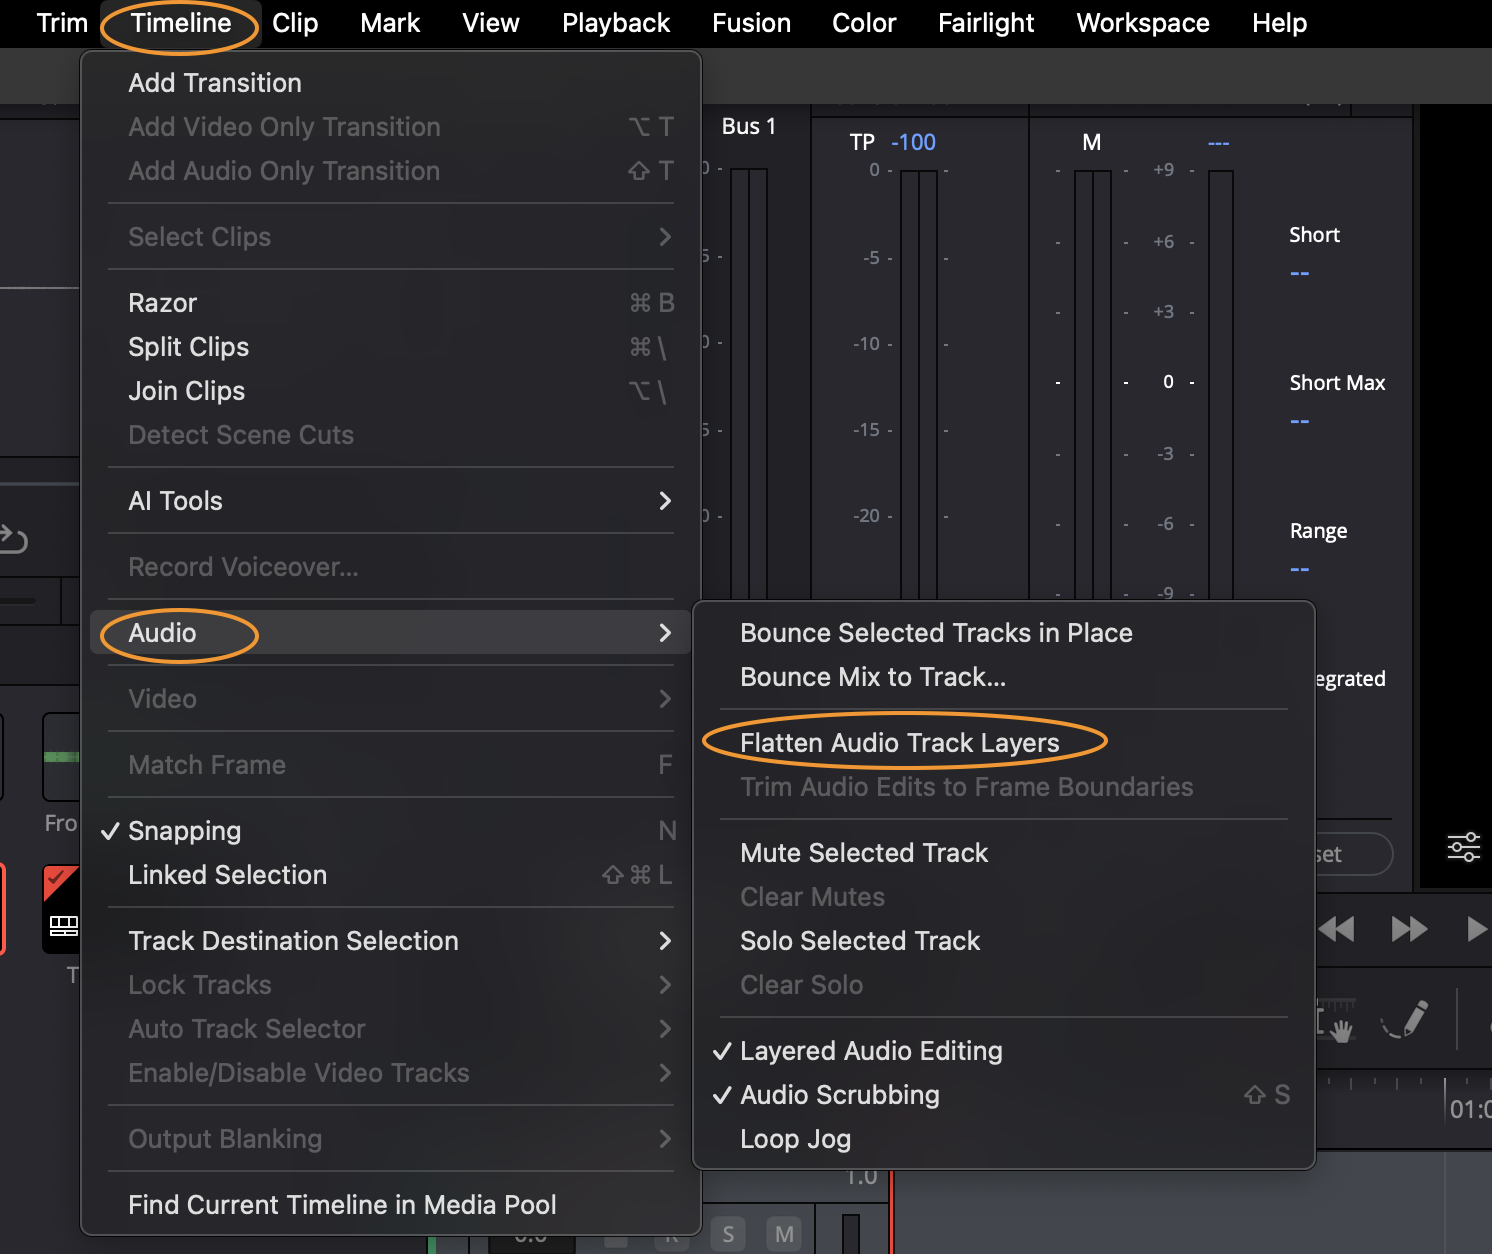Select the Razor command
The height and width of the screenshot is (1254, 1492).
coord(391,303)
